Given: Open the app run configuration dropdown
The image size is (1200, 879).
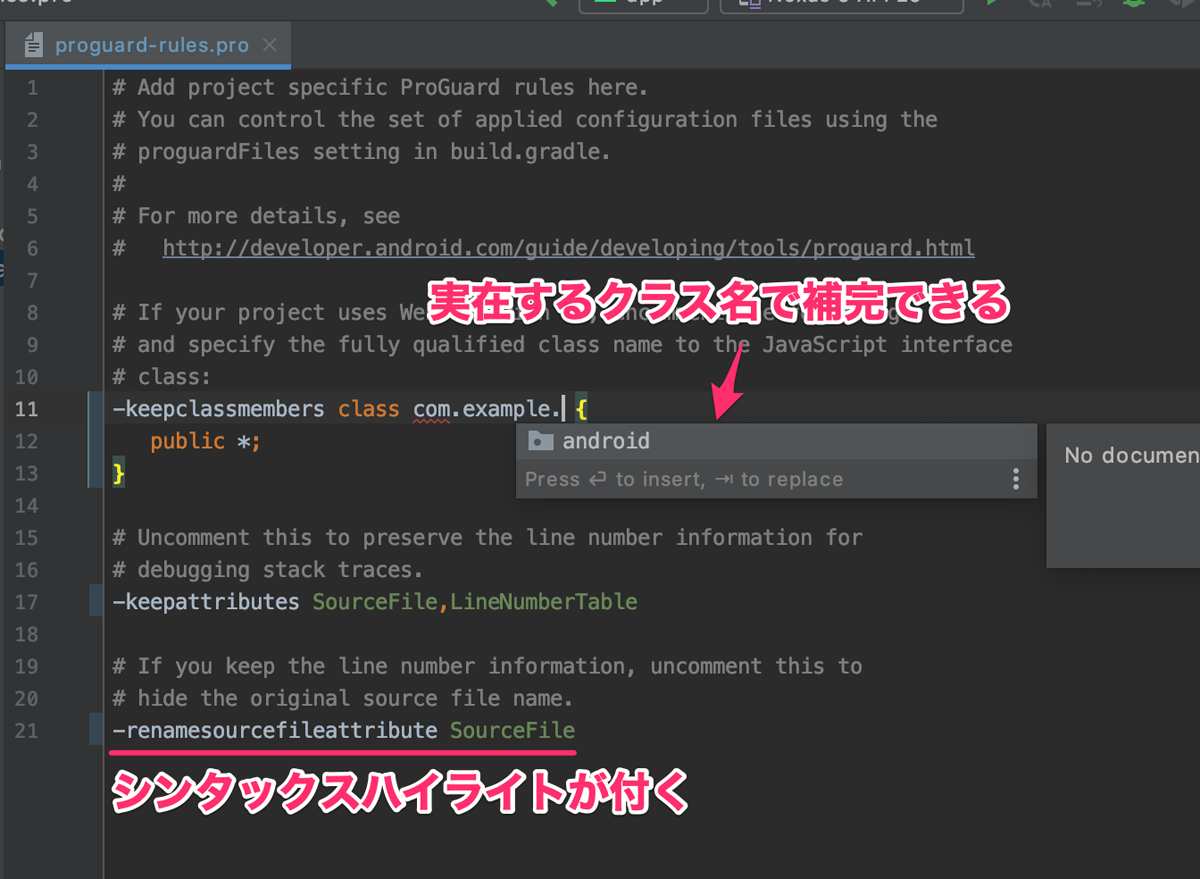Looking at the screenshot, I should pos(643,4).
